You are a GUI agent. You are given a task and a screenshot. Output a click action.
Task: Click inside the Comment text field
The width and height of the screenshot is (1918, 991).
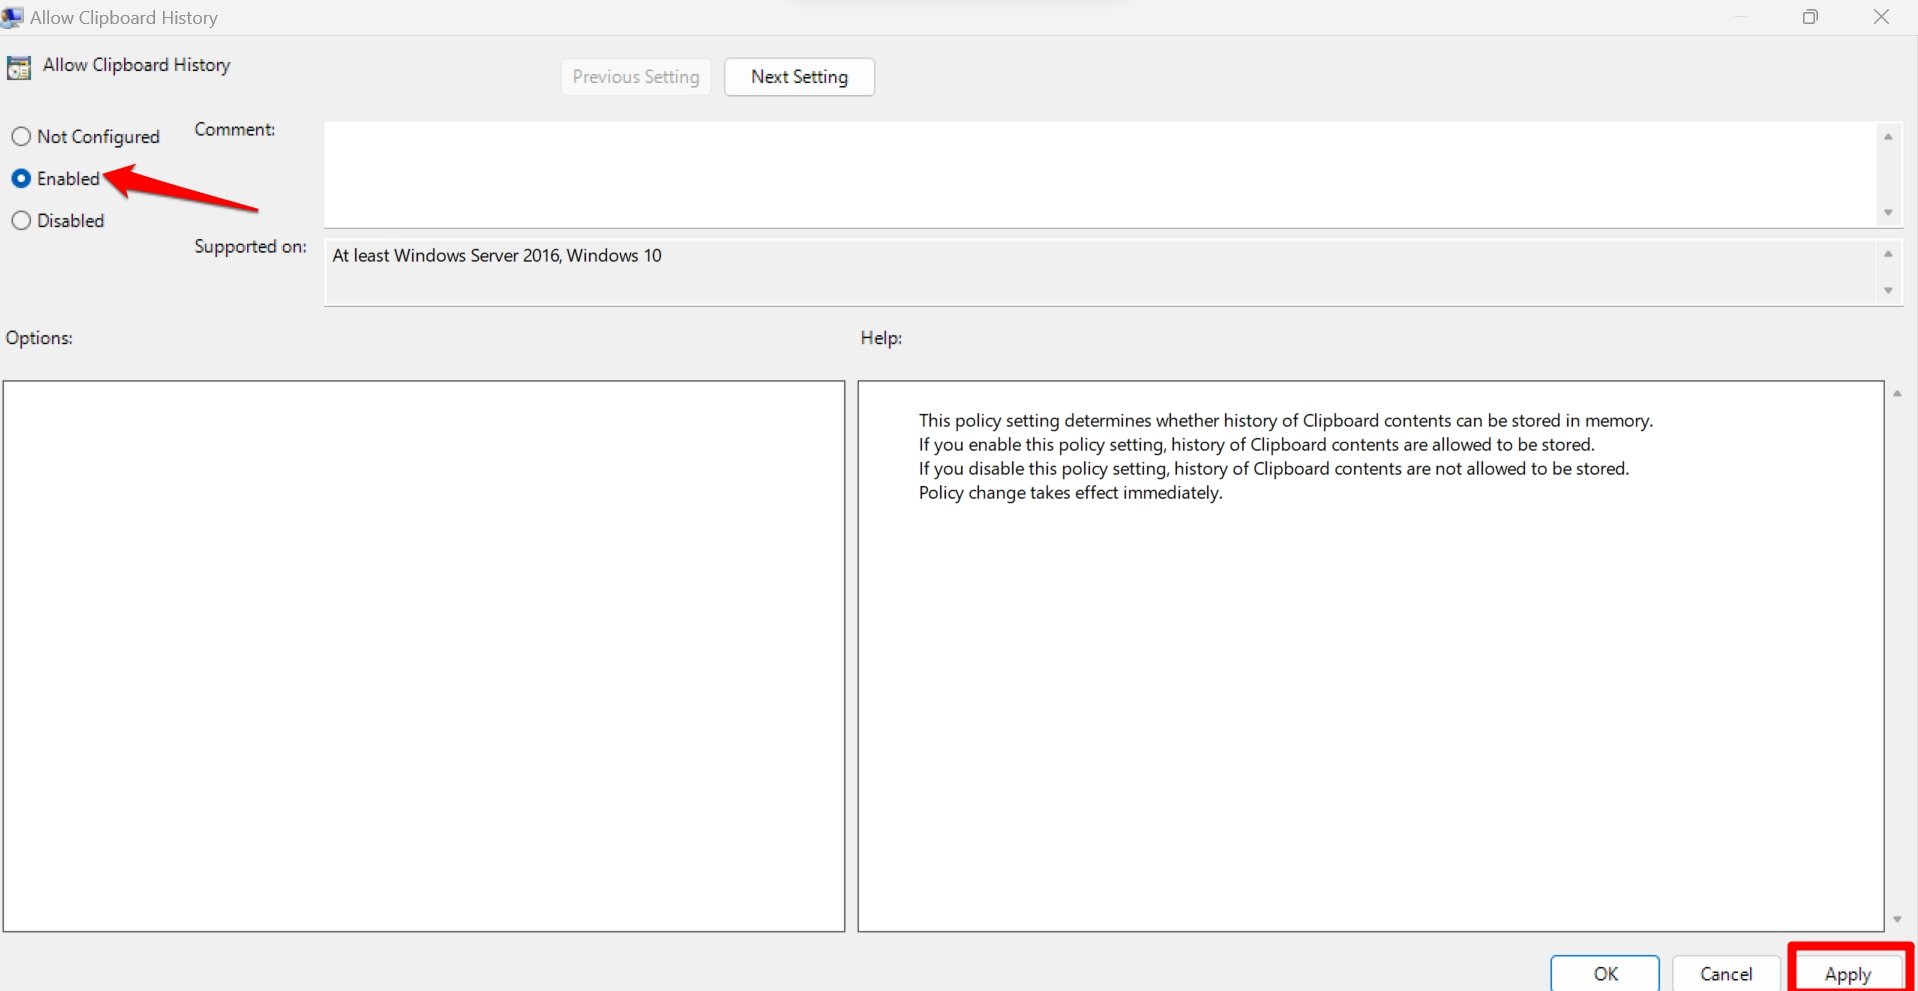pyautogui.click(x=1100, y=175)
